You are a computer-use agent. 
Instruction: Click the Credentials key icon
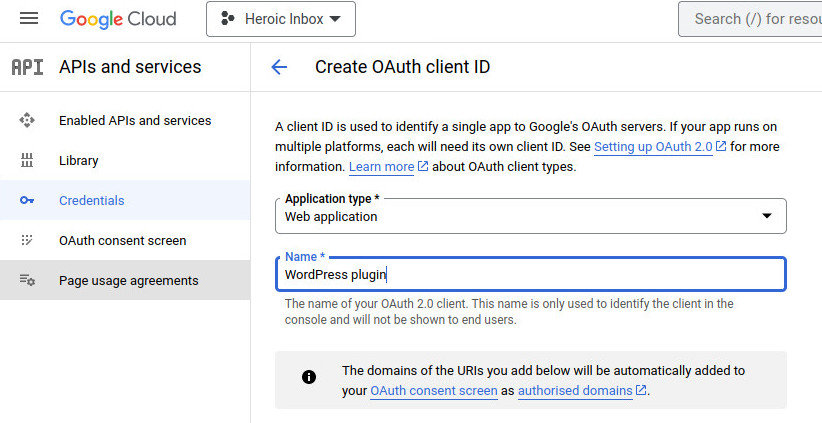tap(27, 200)
